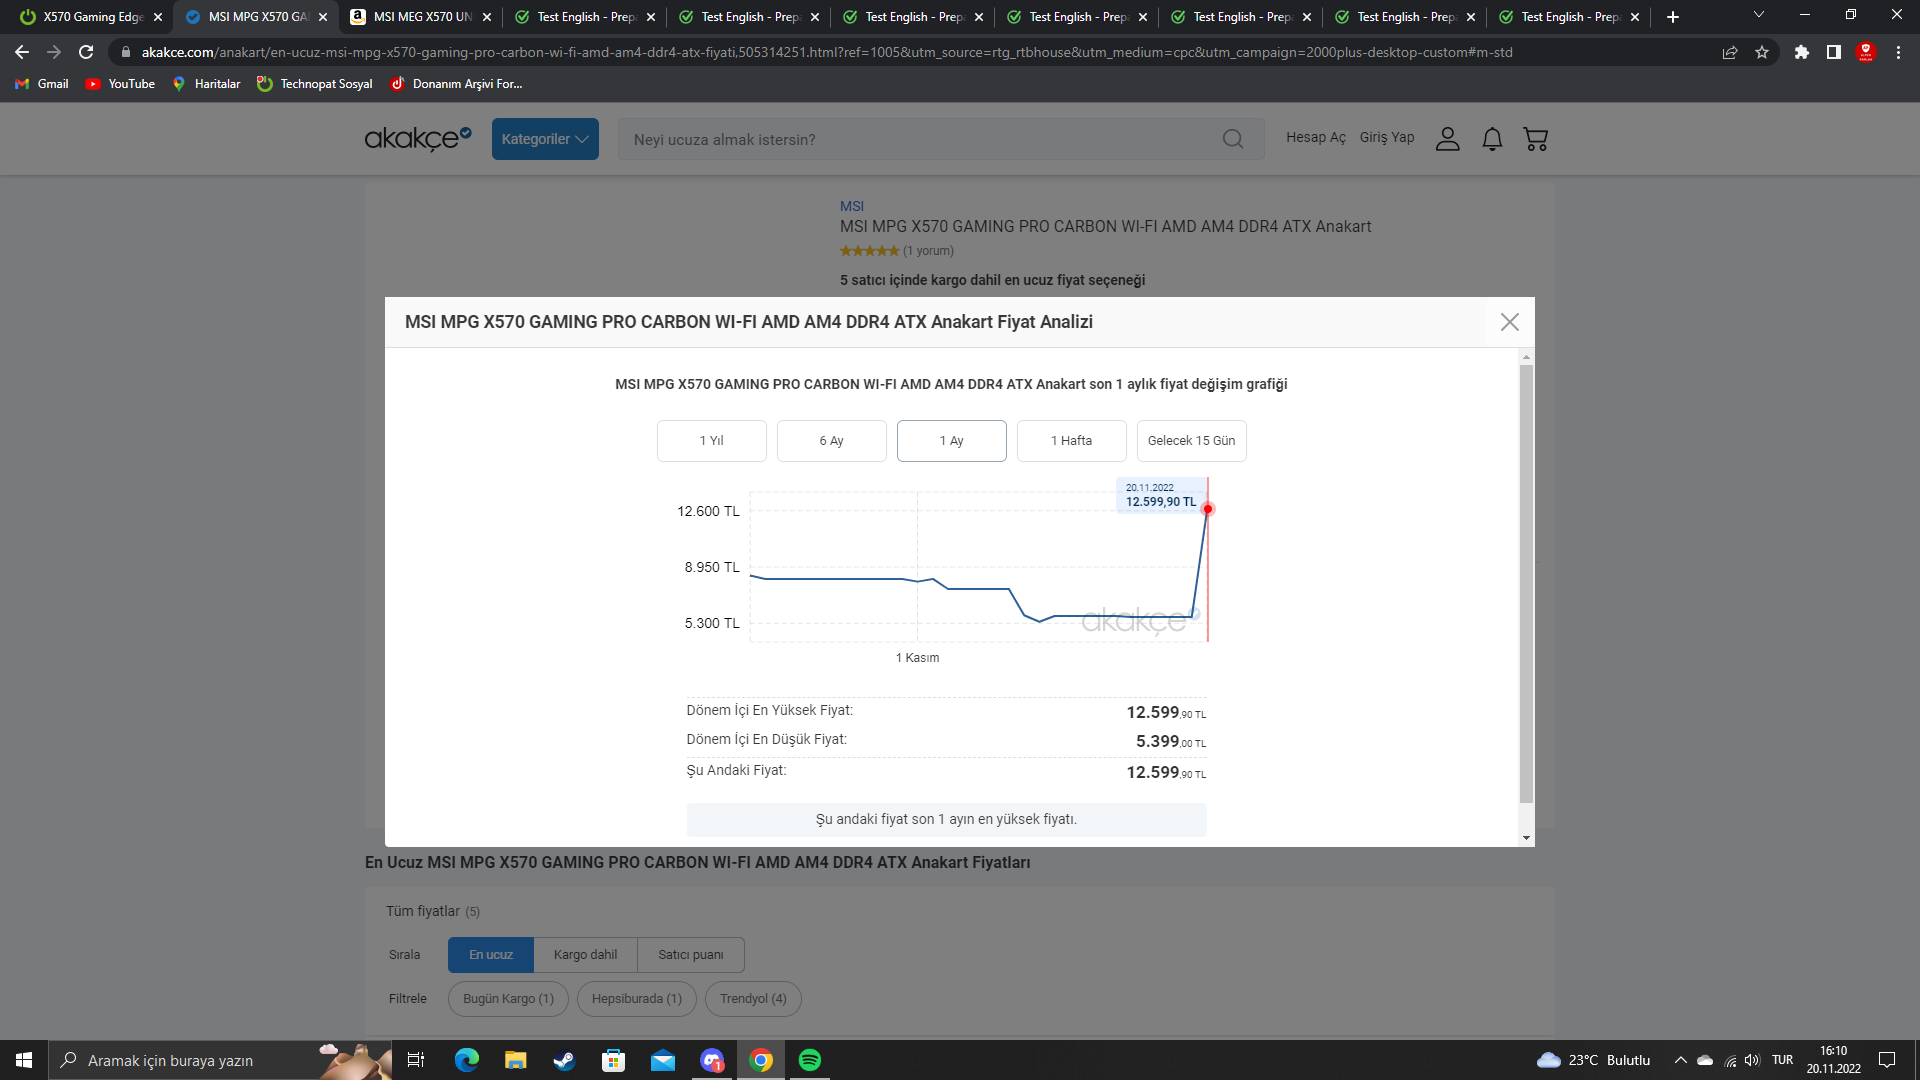Select the 1 Yıl price range

pos(711,441)
